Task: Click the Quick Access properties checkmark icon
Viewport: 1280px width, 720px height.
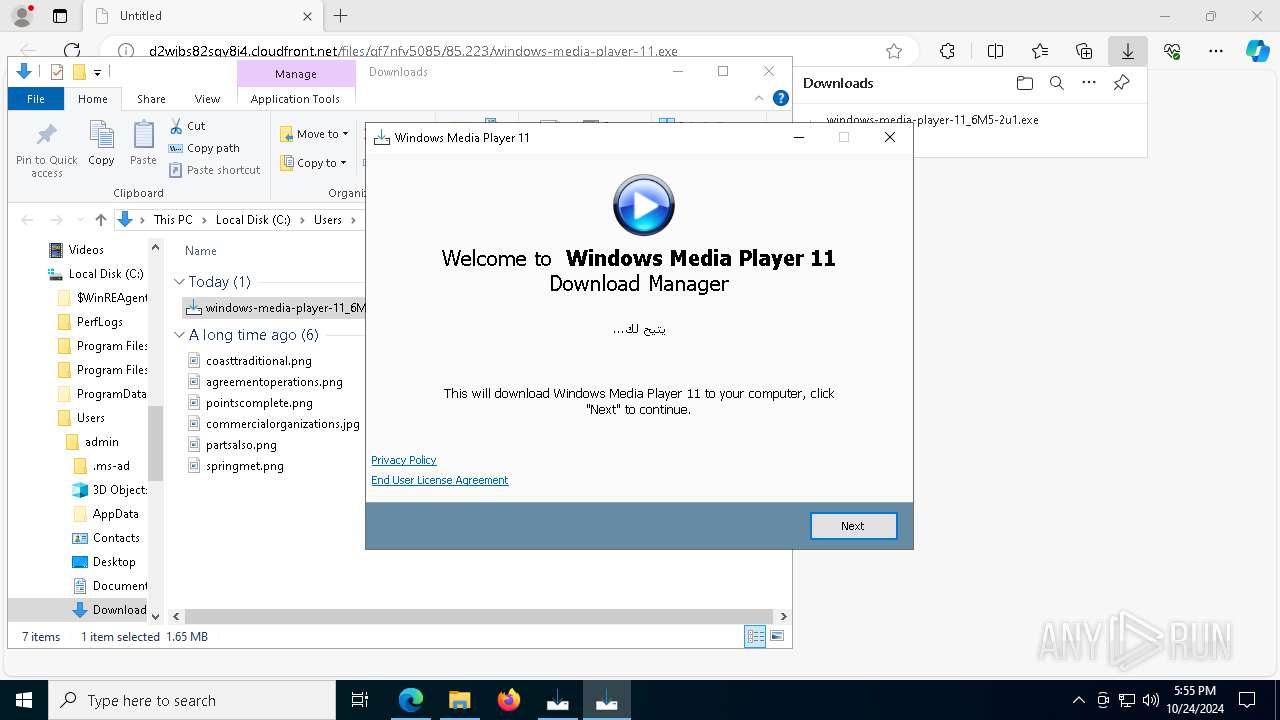Action: [x=57, y=72]
